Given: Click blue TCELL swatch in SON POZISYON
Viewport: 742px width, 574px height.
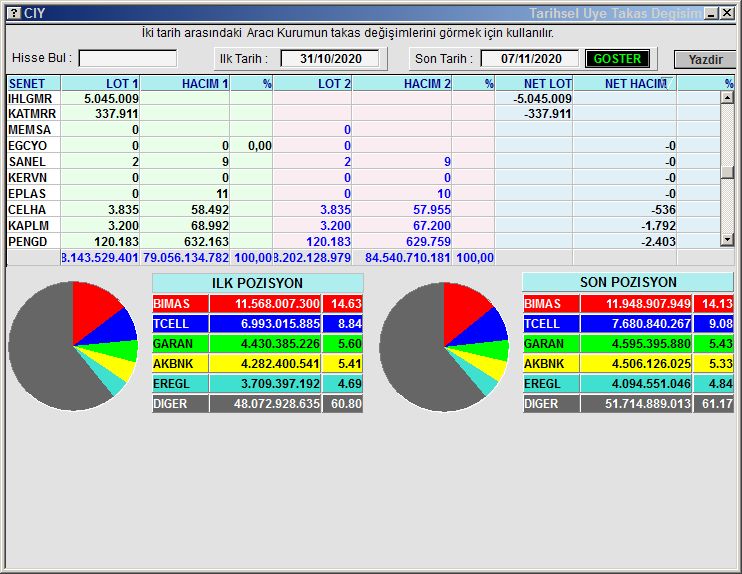Looking at the screenshot, I should tap(551, 324).
